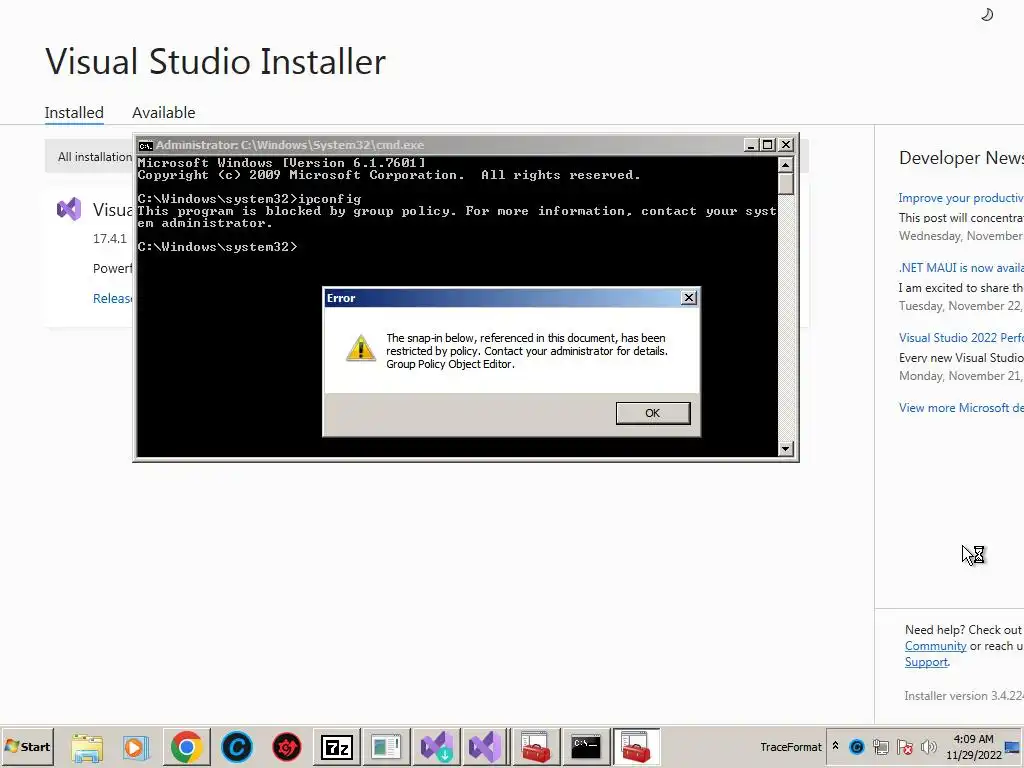Switch to Visual Studio Installer taskbar icon
This screenshot has width=1024, height=768.
click(x=436, y=746)
